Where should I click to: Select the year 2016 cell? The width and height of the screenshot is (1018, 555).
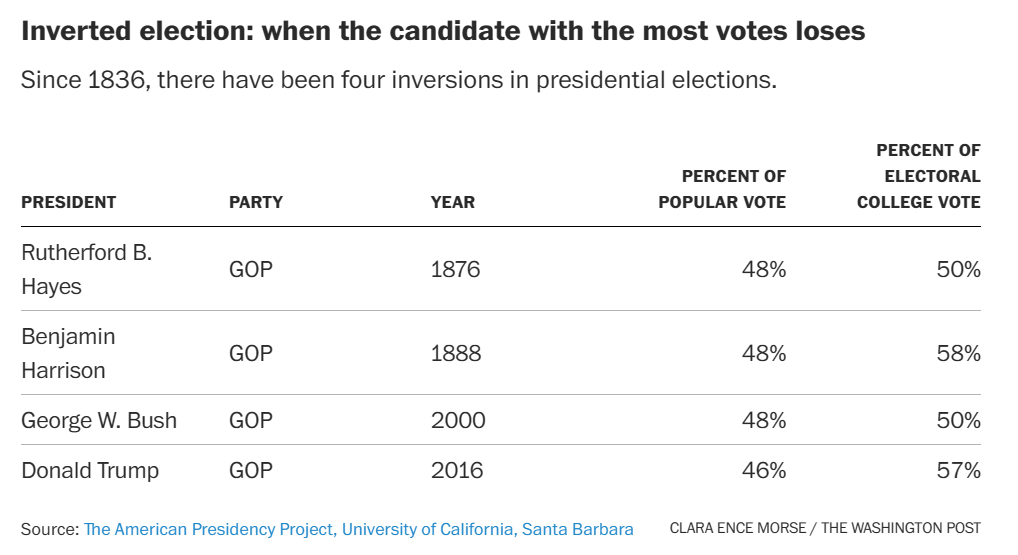[x=457, y=470]
